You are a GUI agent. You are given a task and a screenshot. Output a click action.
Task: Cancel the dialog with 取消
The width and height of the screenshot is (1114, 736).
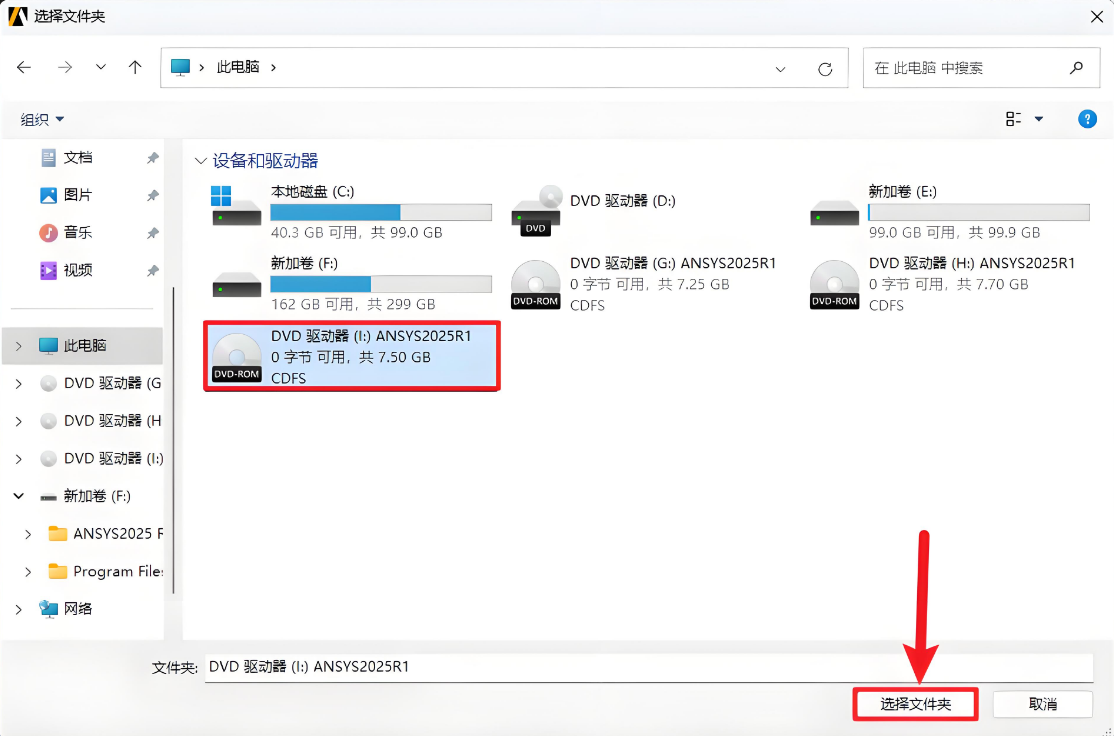tap(1042, 704)
